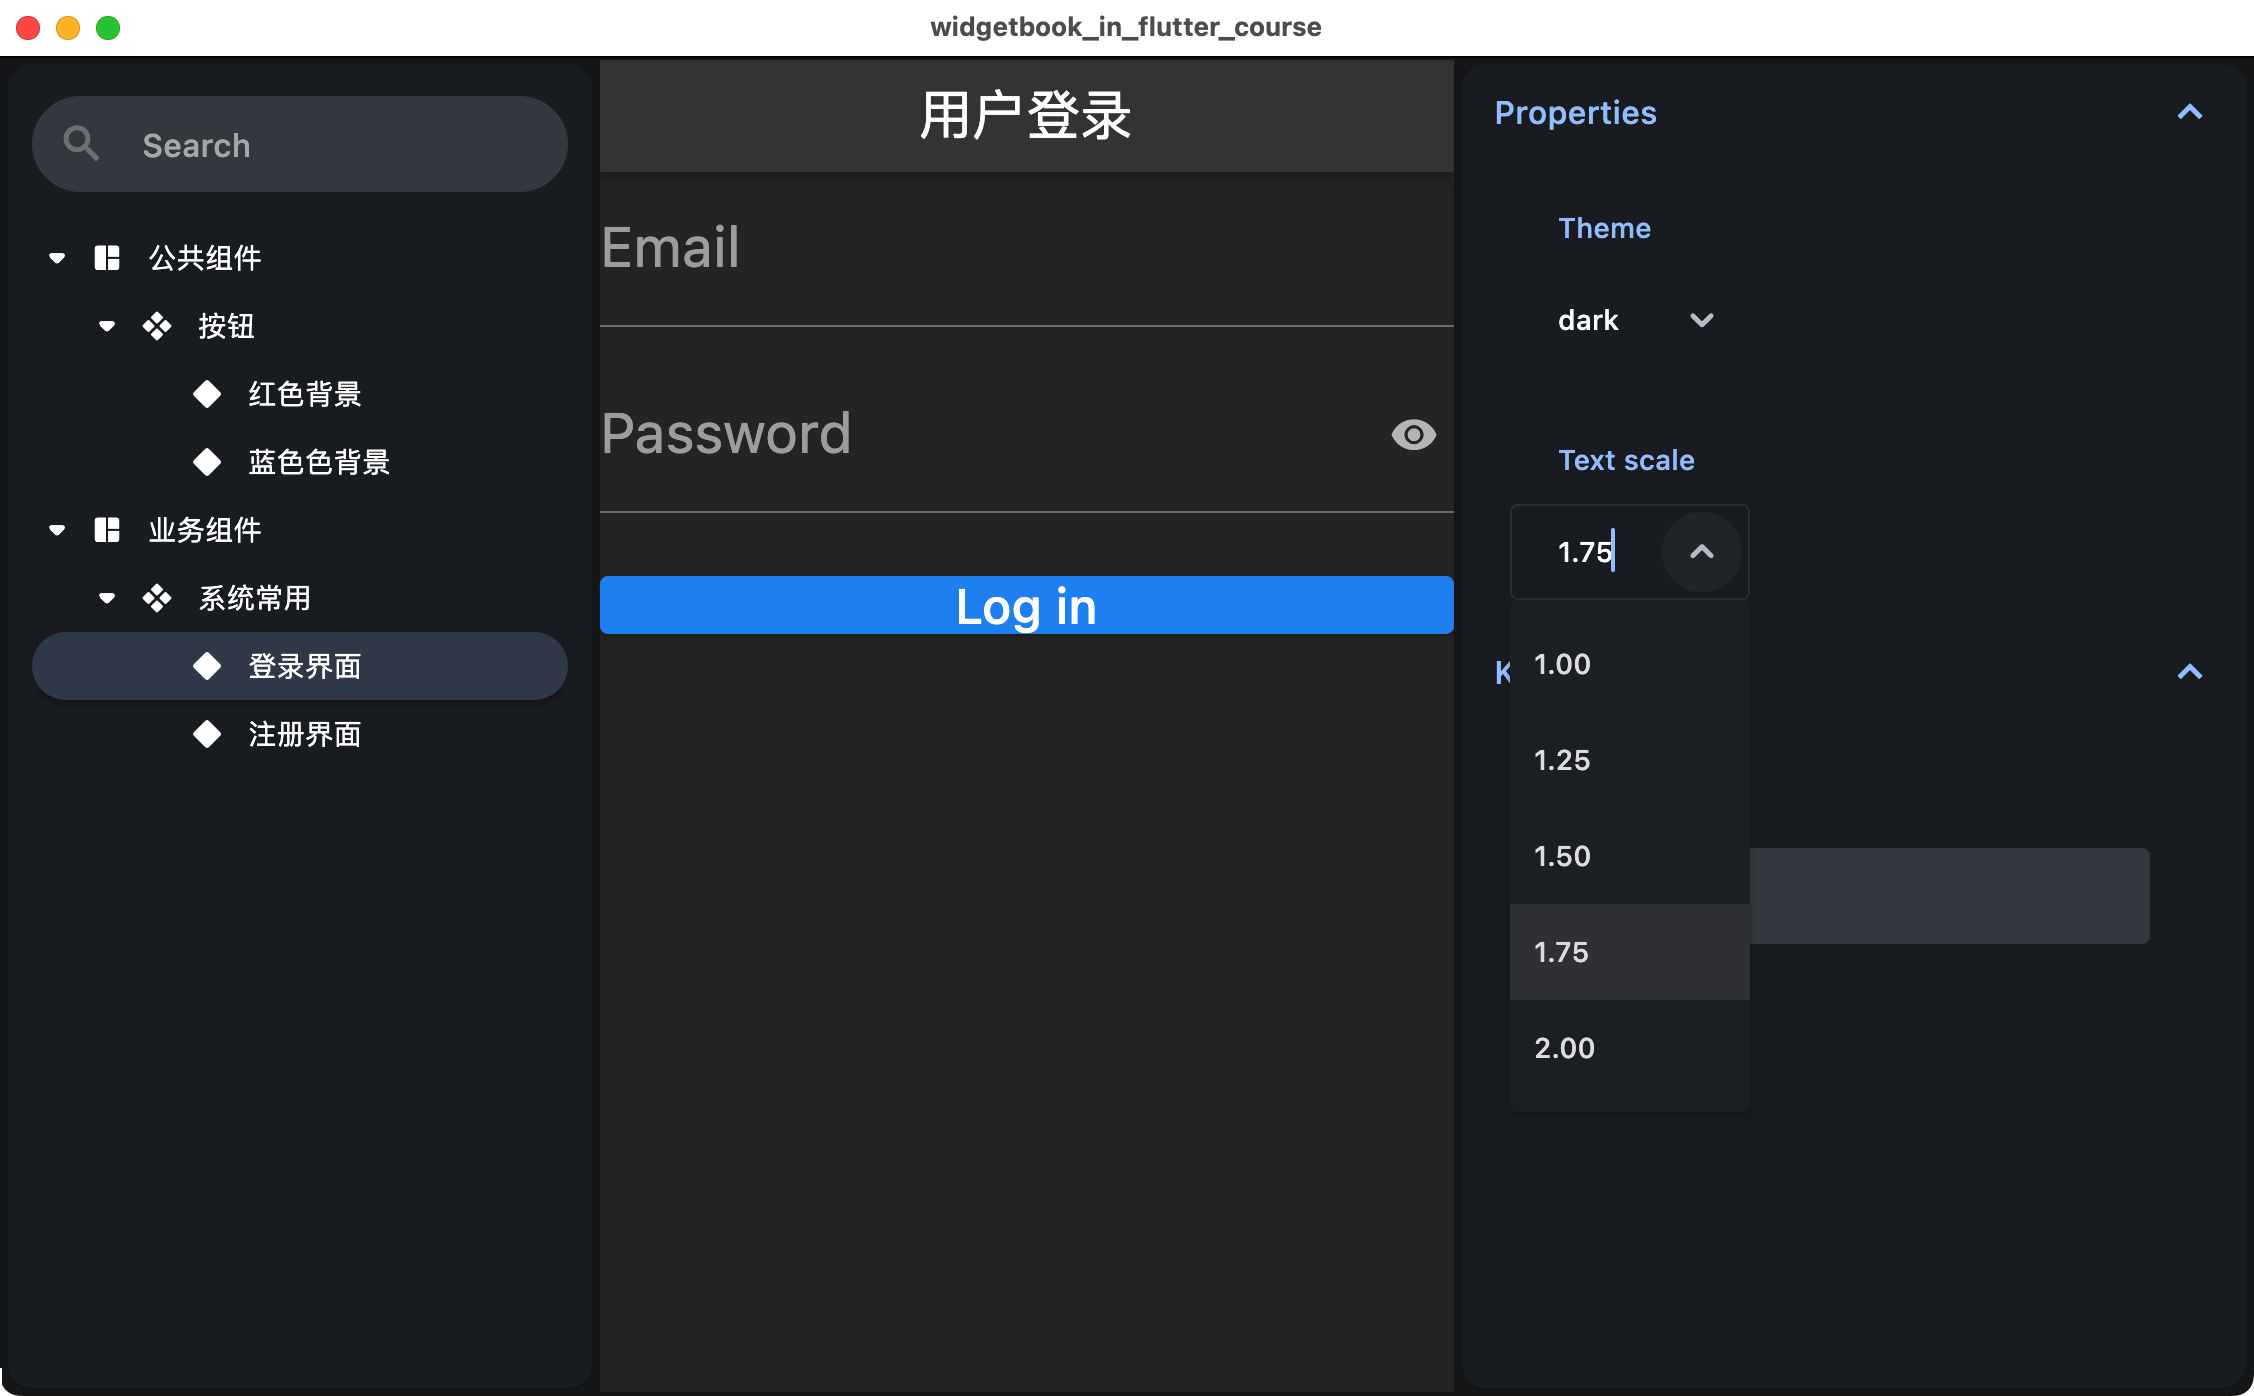This screenshot has height=1396, width=2254.
Task: Select 1.25 text scale option
Action: tap(1630, 760)
